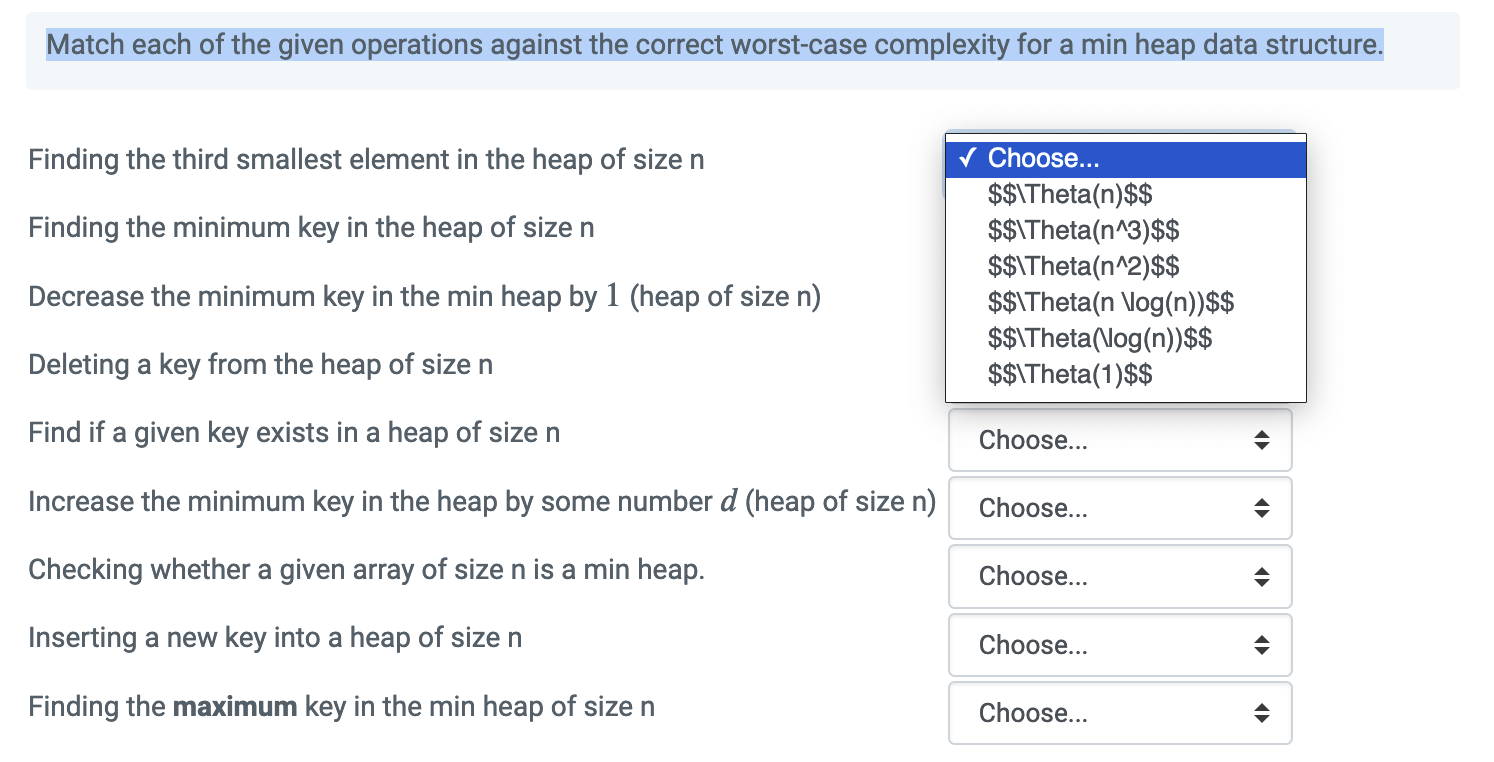Select the $$\Theta(n)$$ option

[x=1062, y=194]
